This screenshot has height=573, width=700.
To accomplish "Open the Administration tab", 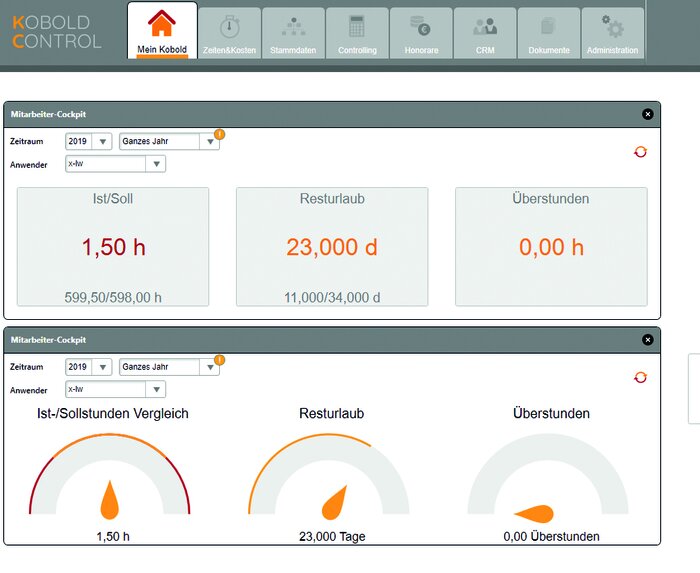I will (612, 33).
